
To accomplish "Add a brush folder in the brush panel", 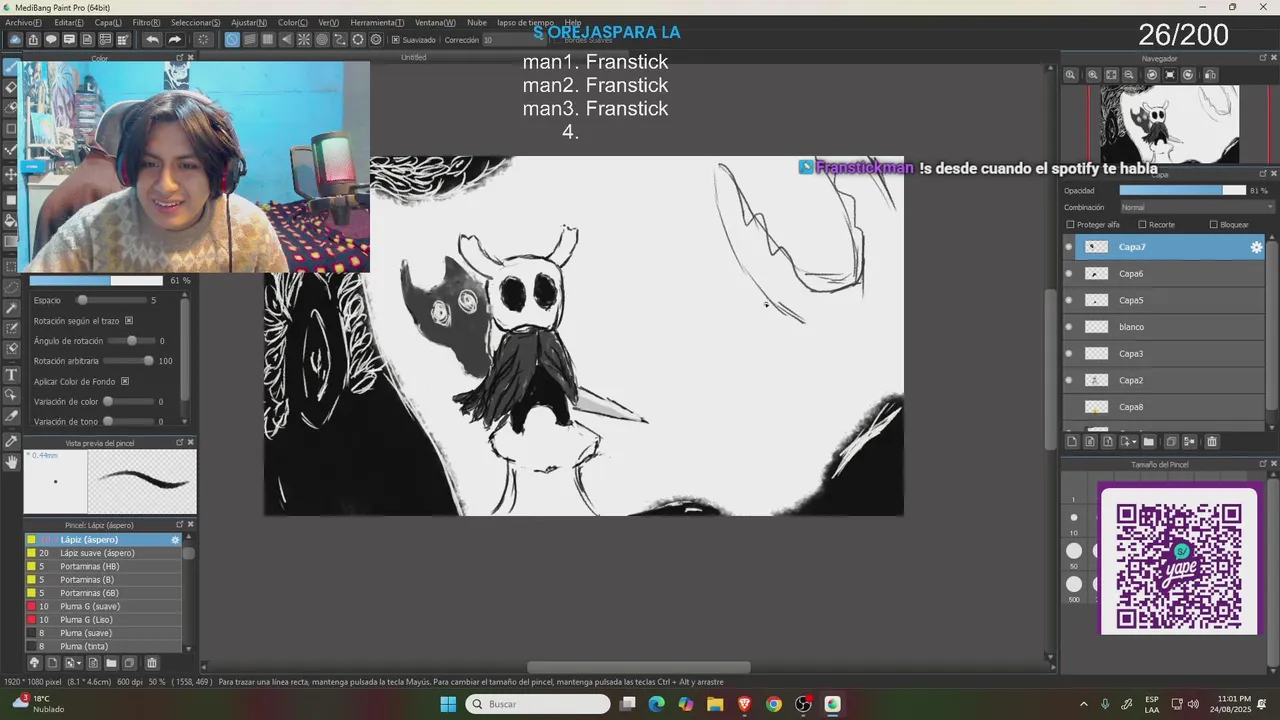I will [111, 663].
